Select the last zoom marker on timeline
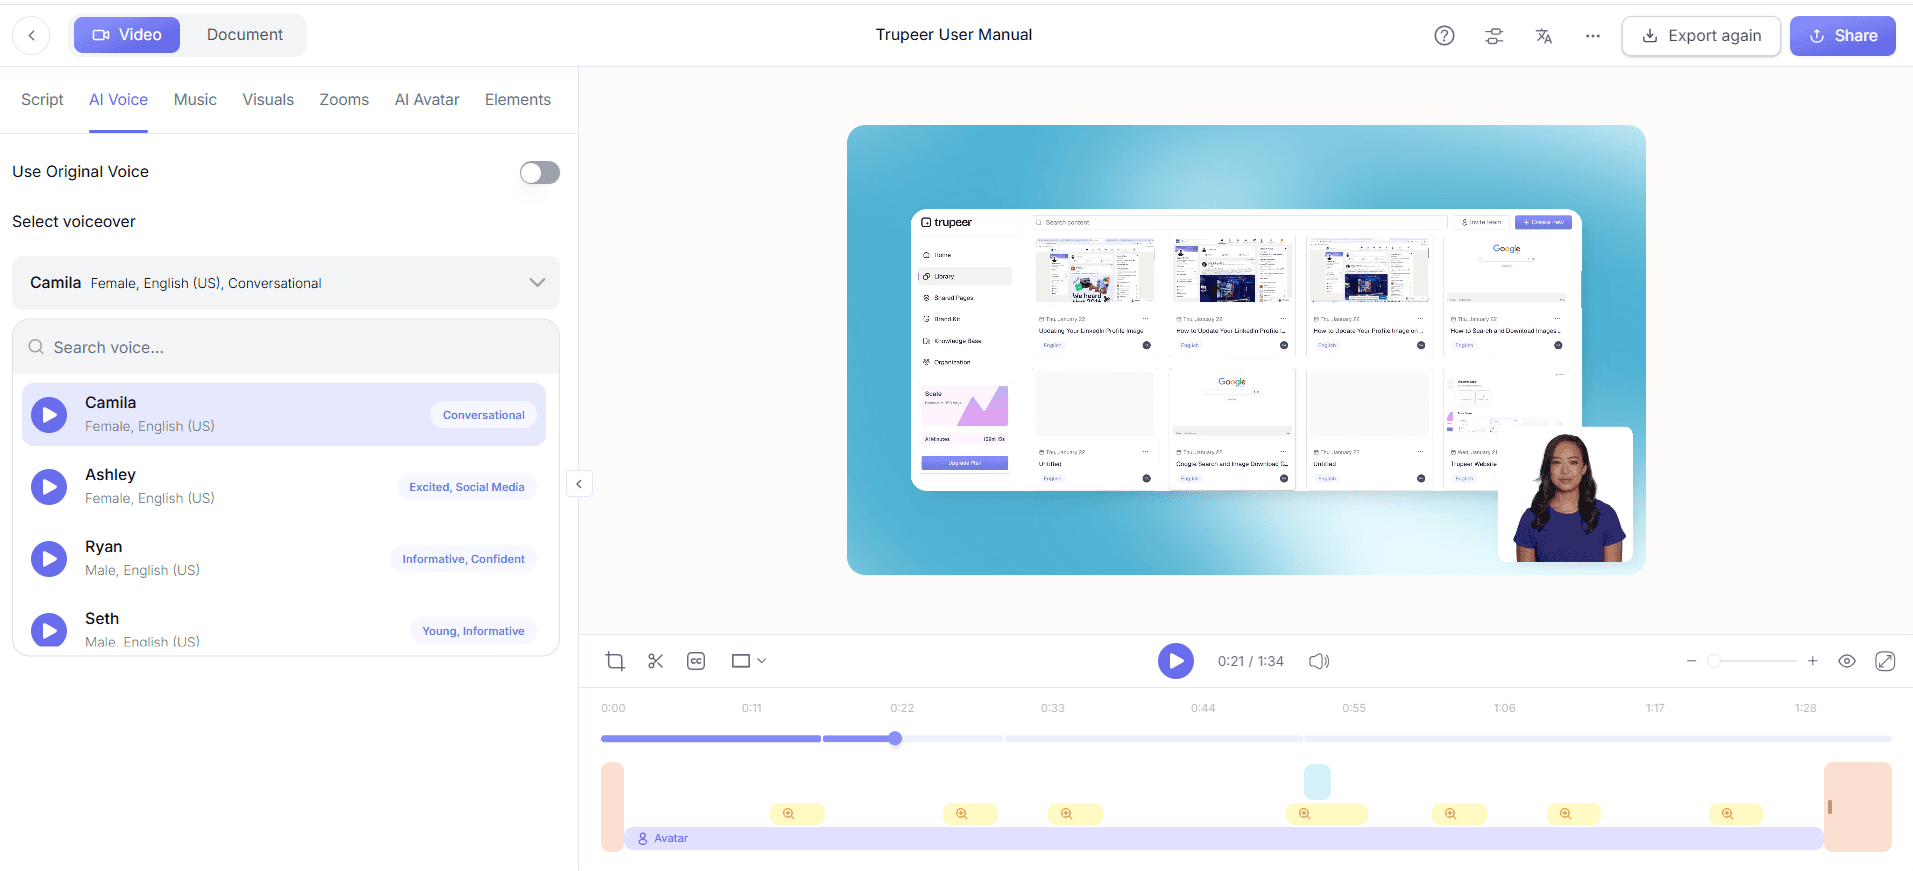 pyautogui.click(x=1736, y=814)
